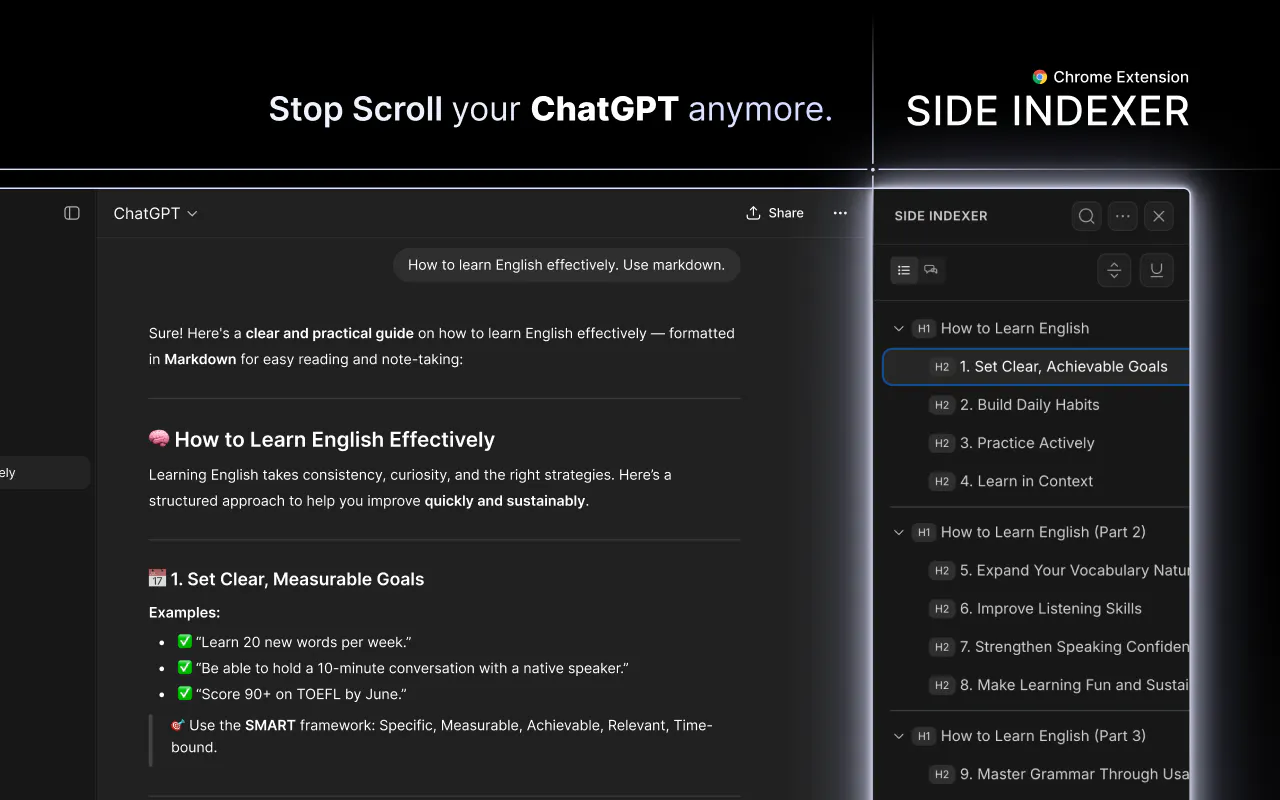This screenshot has width=1280, height=800.
Task: Close the Side Indexer panel
Action: pos(1159,216)
